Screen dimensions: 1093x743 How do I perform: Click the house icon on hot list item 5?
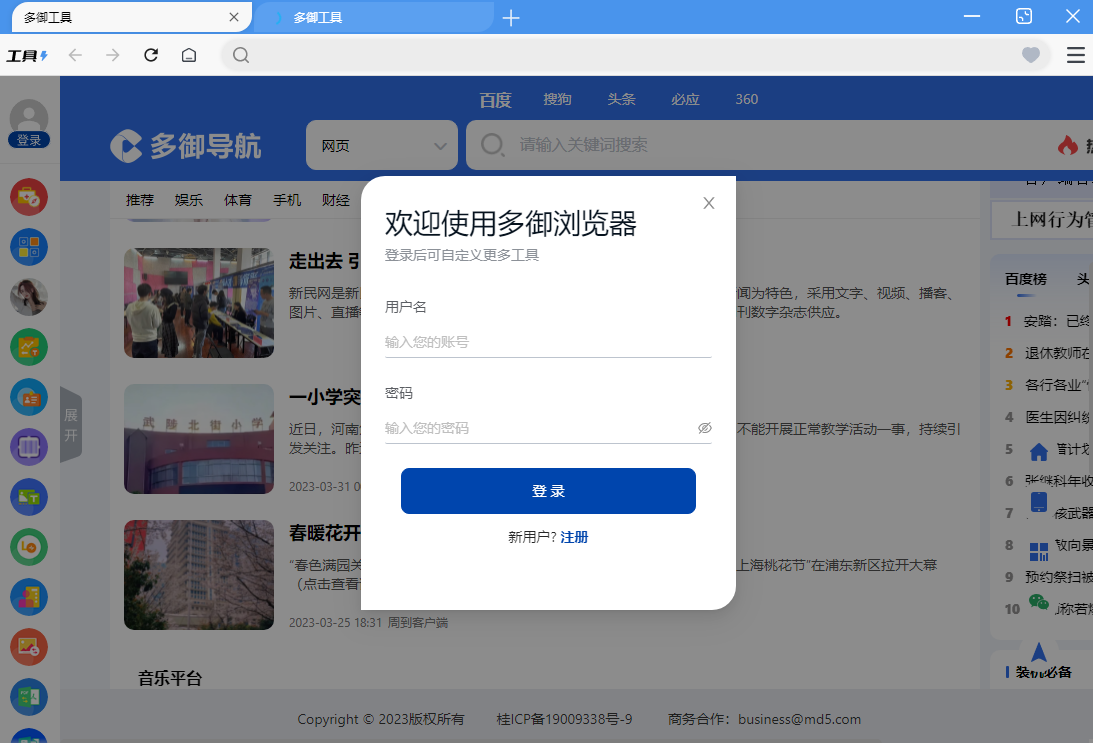pos(1039,450)
